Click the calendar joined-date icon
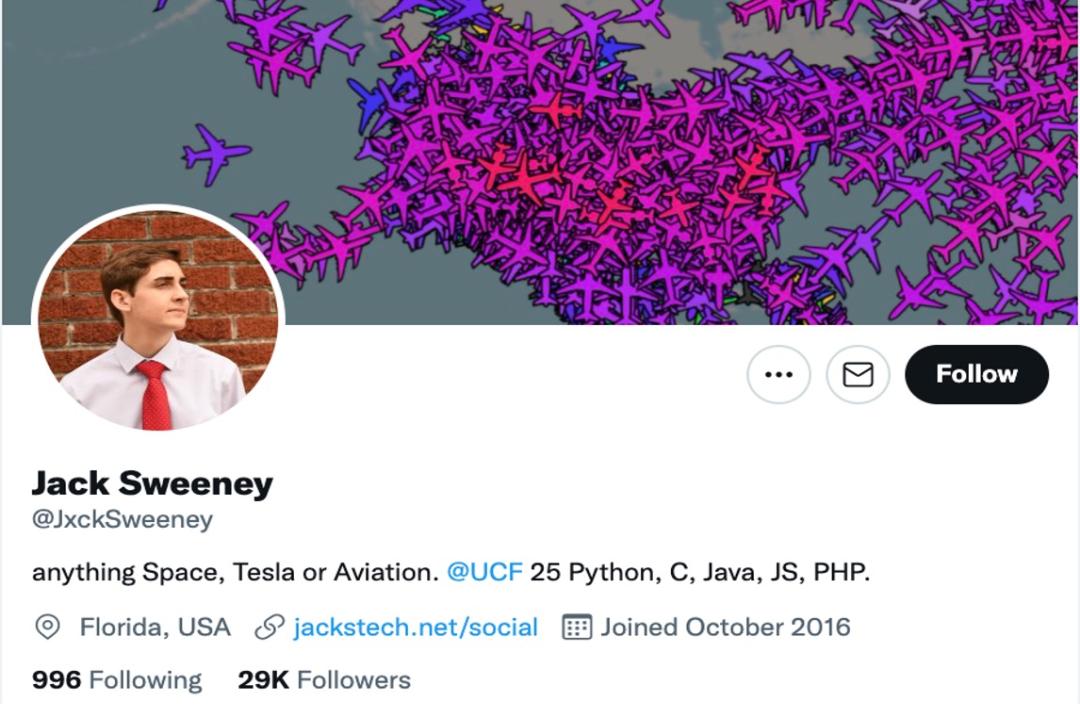 coord(577,627)
